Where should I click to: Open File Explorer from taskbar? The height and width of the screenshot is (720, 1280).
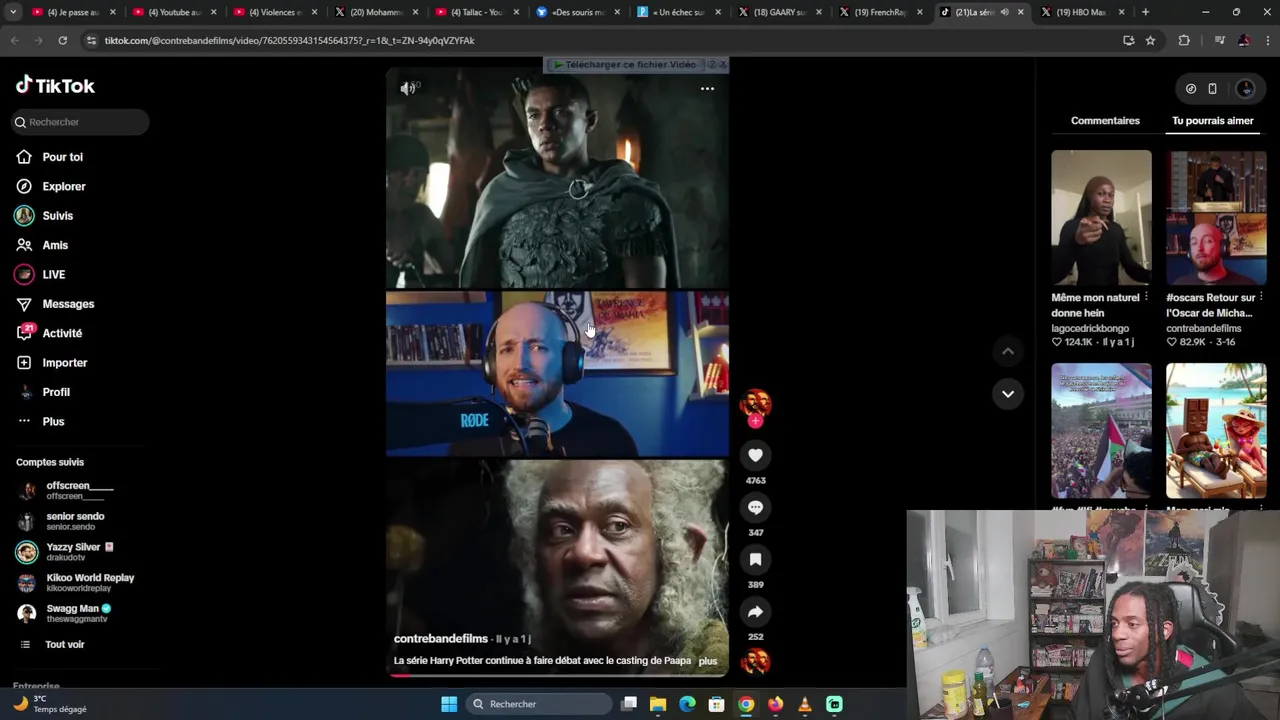[x=658, y=704]
